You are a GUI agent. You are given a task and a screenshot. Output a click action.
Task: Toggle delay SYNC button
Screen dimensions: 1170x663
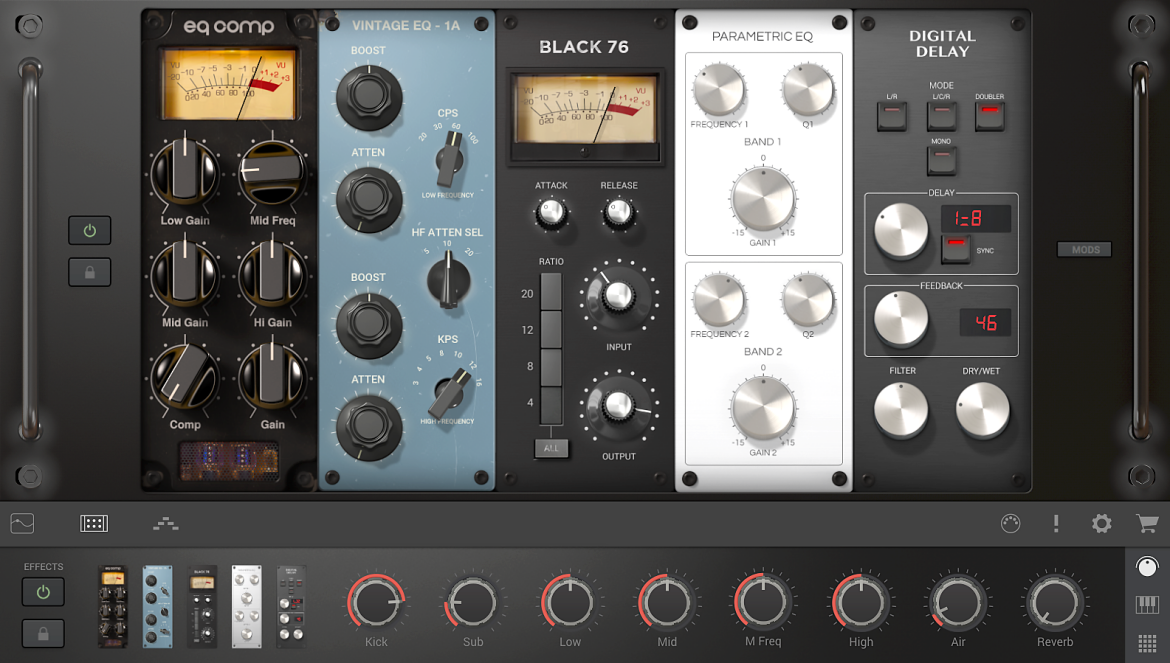[x=955, y=250]
